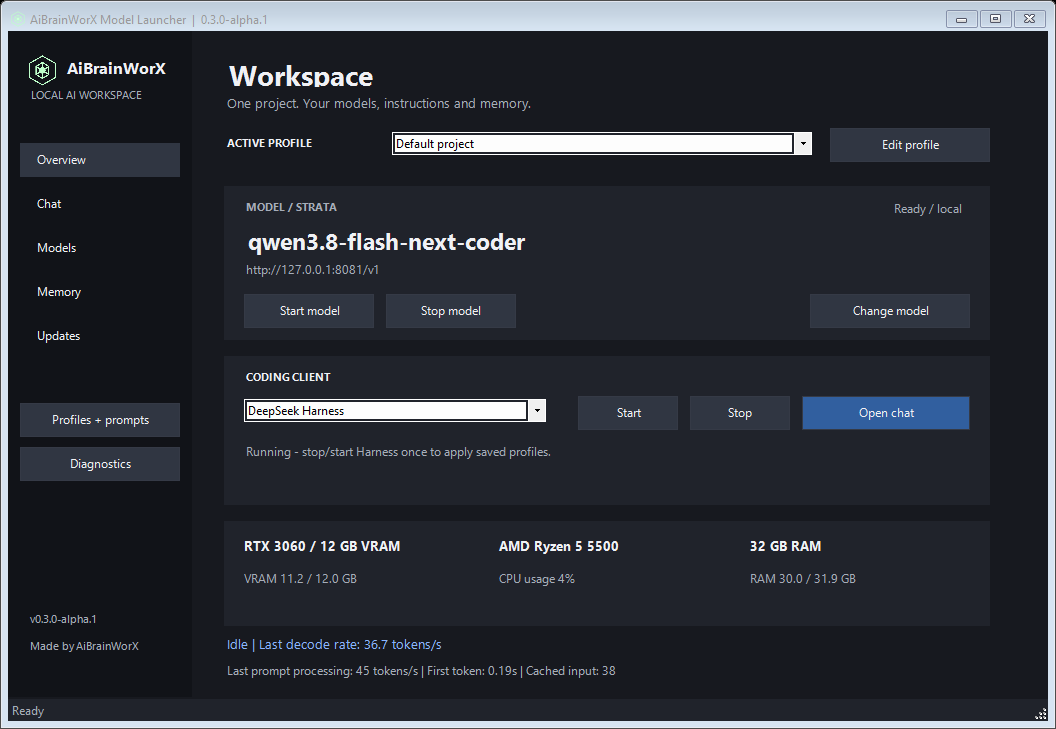The image size is (1056, 729).
Task: Click the Default project profile field
Action: tap(593, 144)
